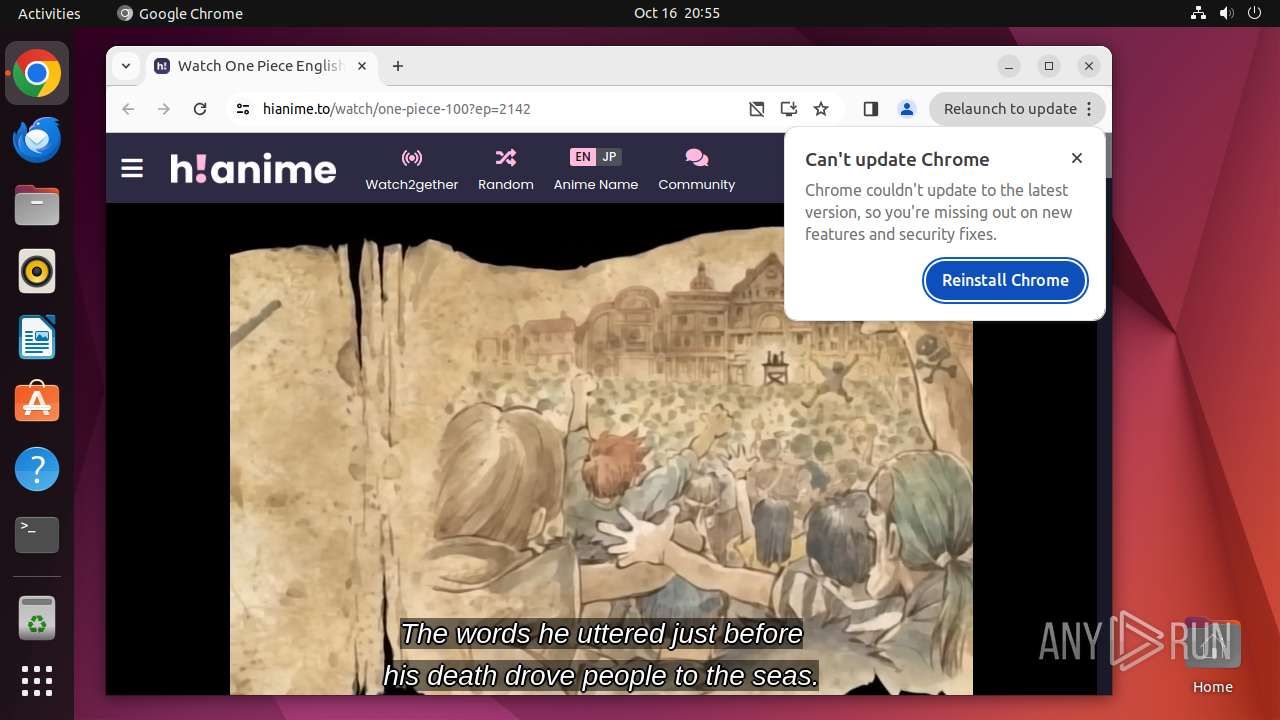This screenshot has width=1280, height=720.
Task: Click the volume icon in top bar
Action: click(x=1226, y=13)
